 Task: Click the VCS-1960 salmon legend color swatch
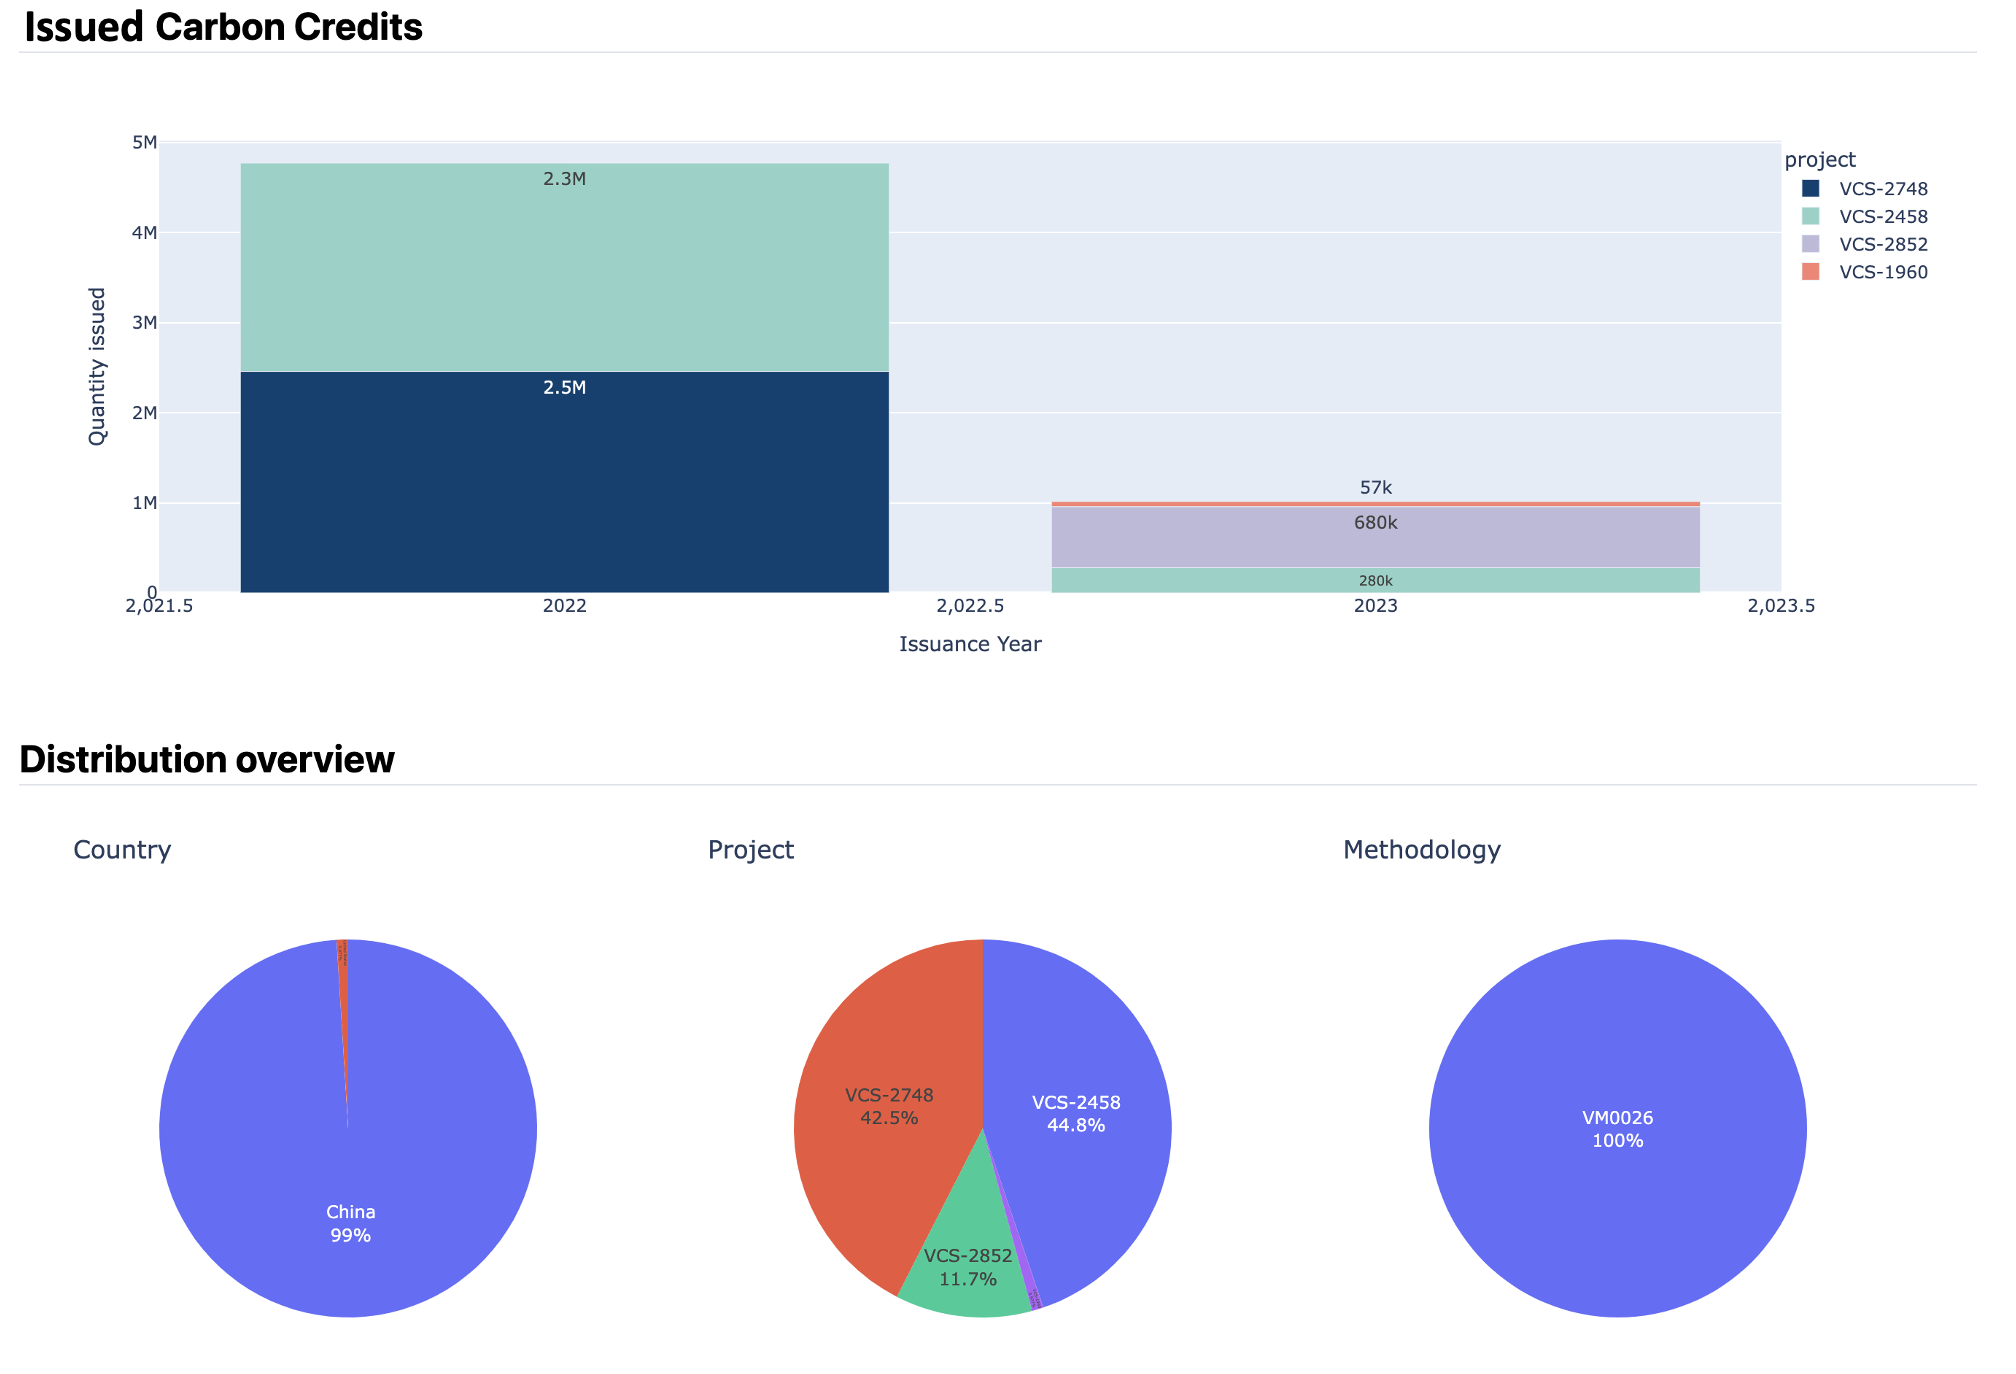1810,272
